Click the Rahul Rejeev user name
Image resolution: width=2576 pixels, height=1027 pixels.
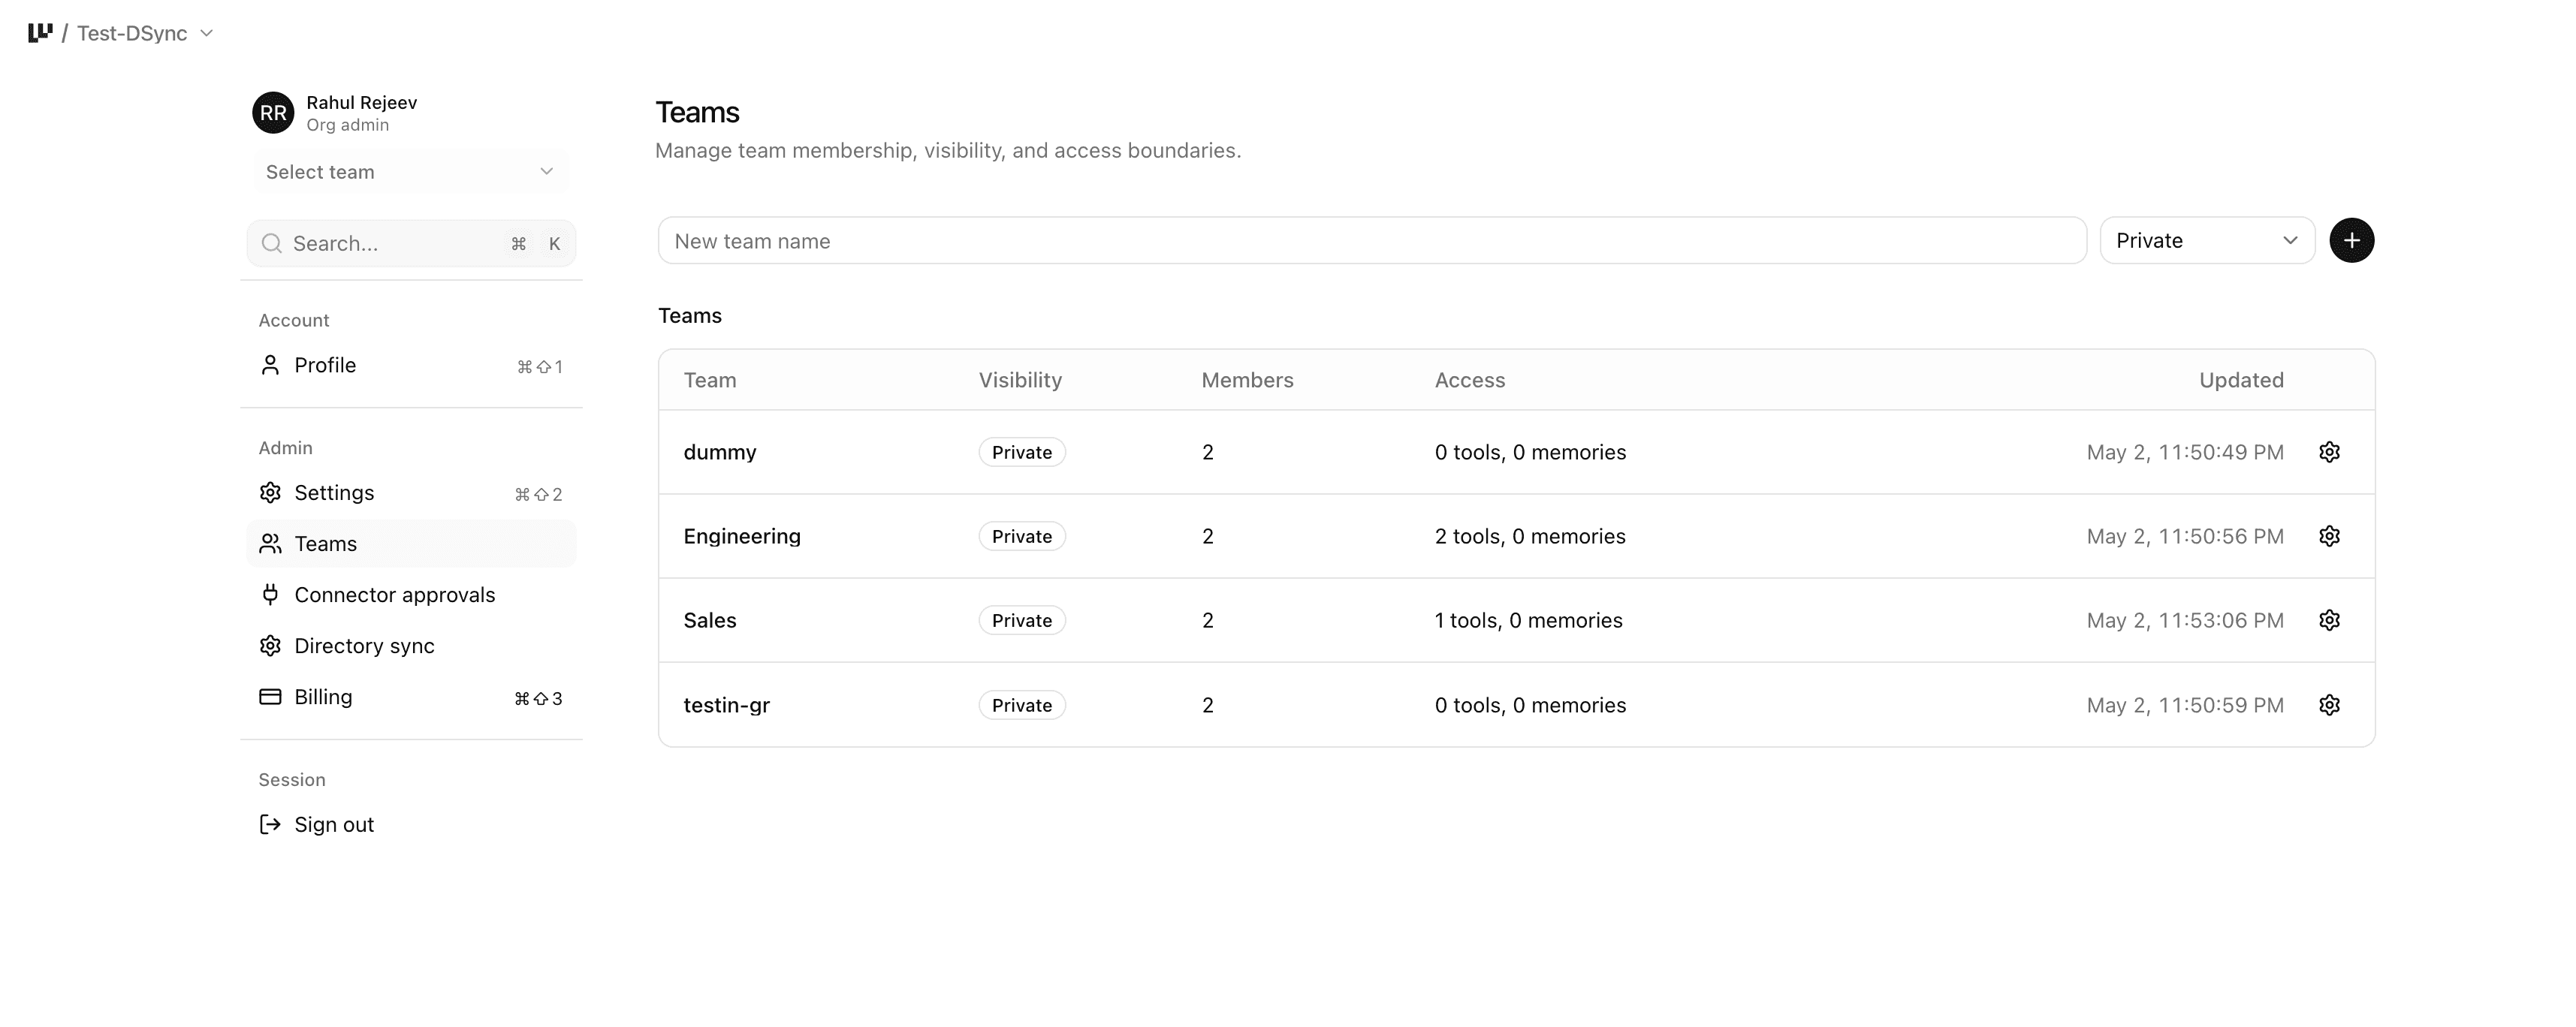pyautogui.click(x=362, y=102)
